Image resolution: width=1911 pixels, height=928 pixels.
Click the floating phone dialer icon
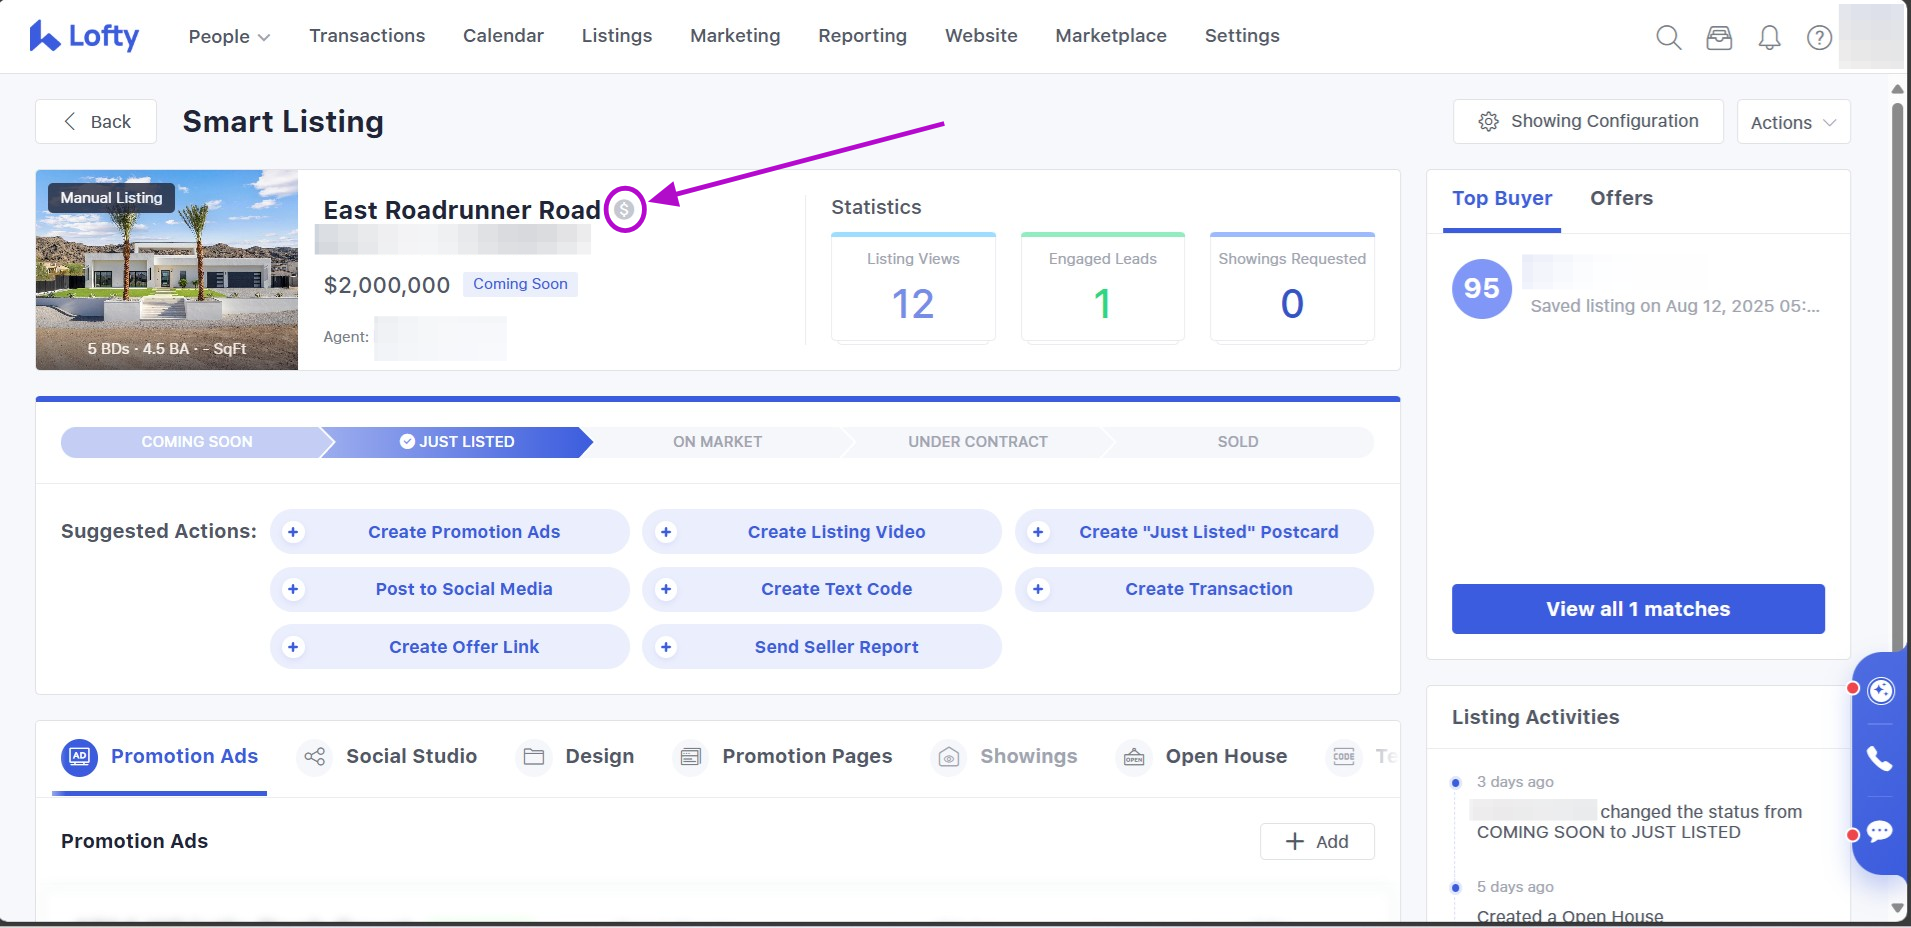coord(1880,759)
